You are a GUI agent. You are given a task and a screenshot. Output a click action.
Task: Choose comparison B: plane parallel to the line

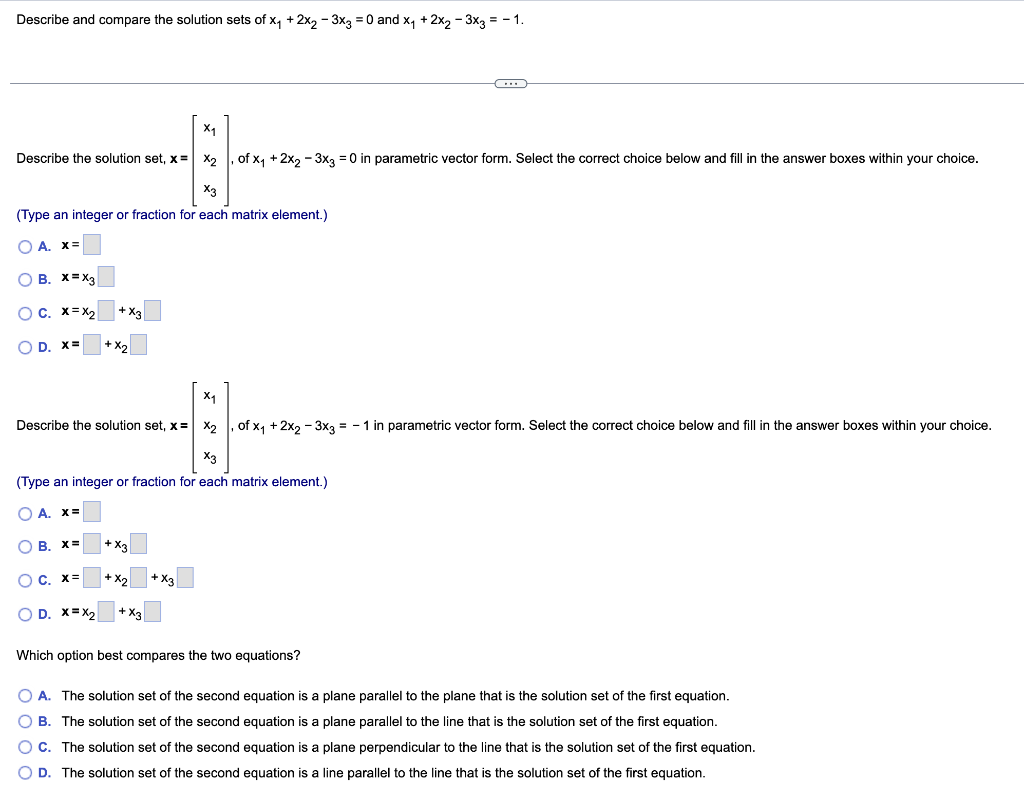(x=25, y=722)
